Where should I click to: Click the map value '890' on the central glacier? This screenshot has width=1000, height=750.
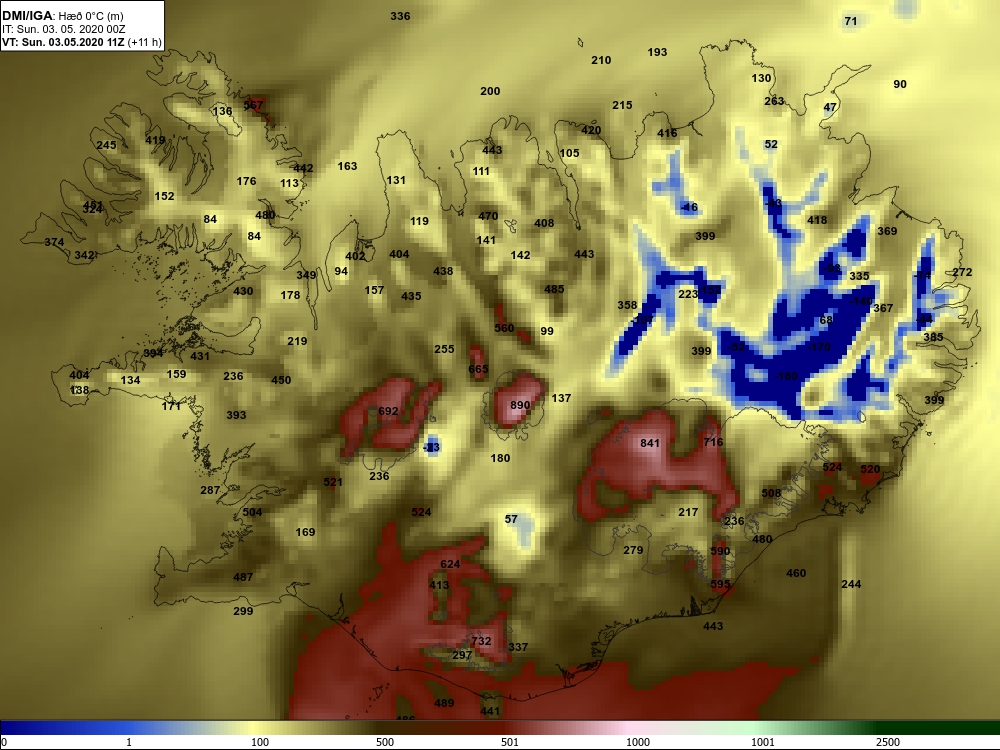click(x=520, y=405)
